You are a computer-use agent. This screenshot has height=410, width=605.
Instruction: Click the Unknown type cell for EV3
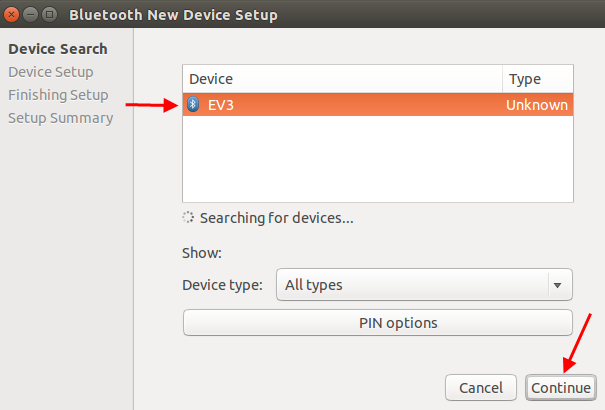(x=537, y=105)
